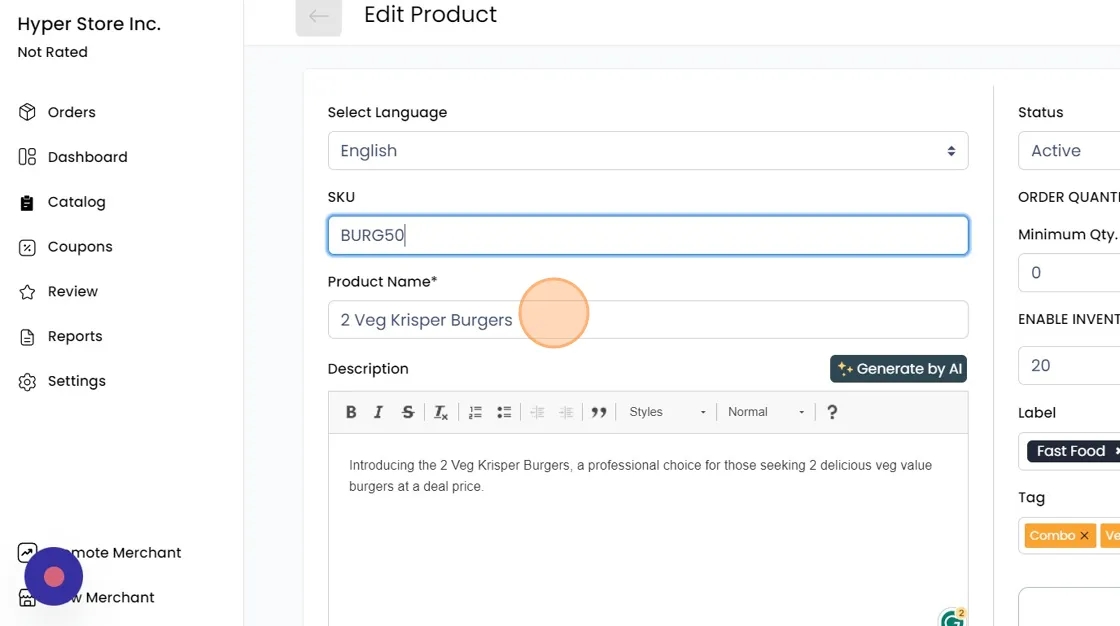
Task: Click the back arrow button
Action: click(x=319, y=16)
